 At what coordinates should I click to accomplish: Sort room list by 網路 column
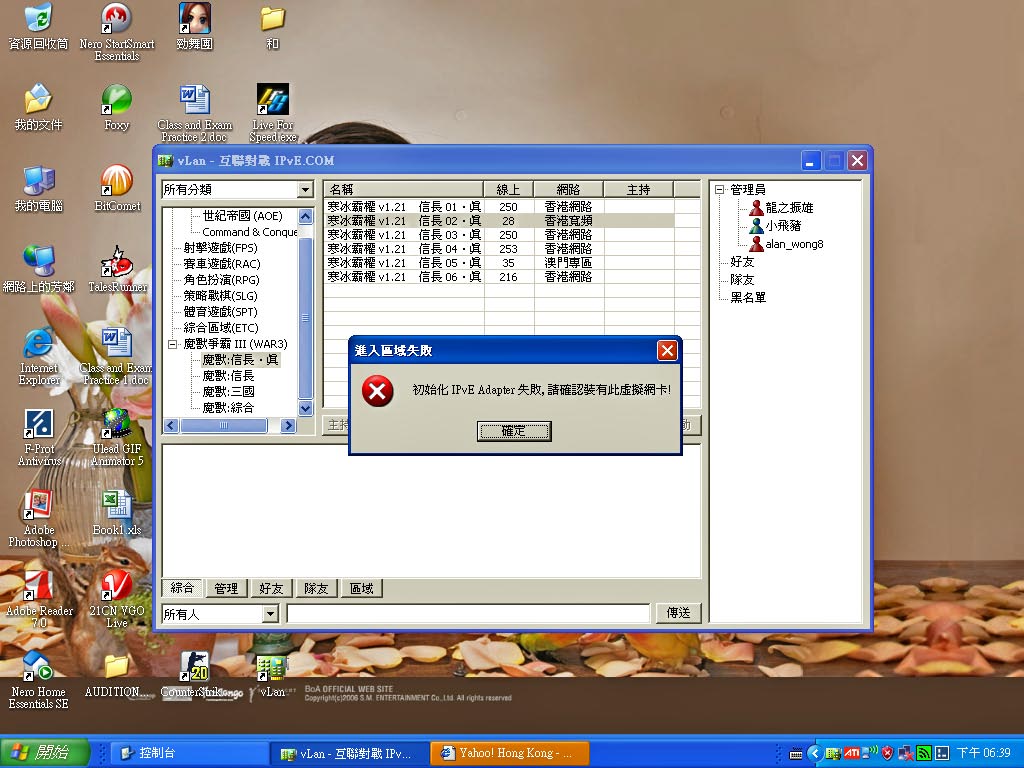[x=569, y=189]
